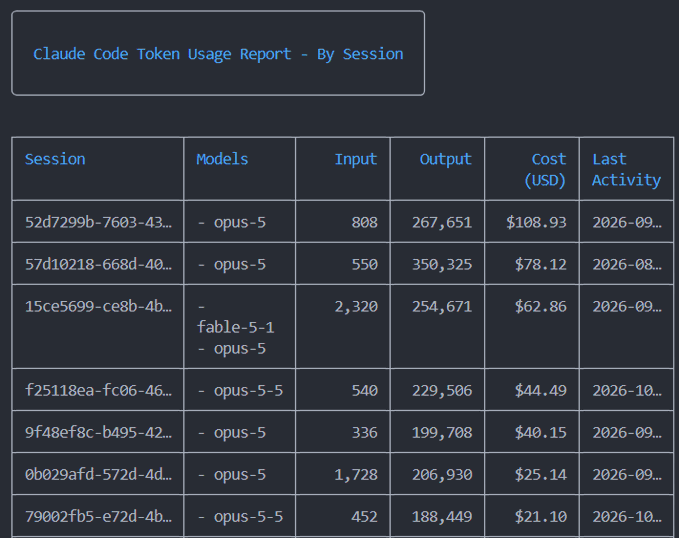Click the report title 'Claude Code Token Usage Report - By Session'
This screenshot has width=679, height=538.
coord(218,54)
